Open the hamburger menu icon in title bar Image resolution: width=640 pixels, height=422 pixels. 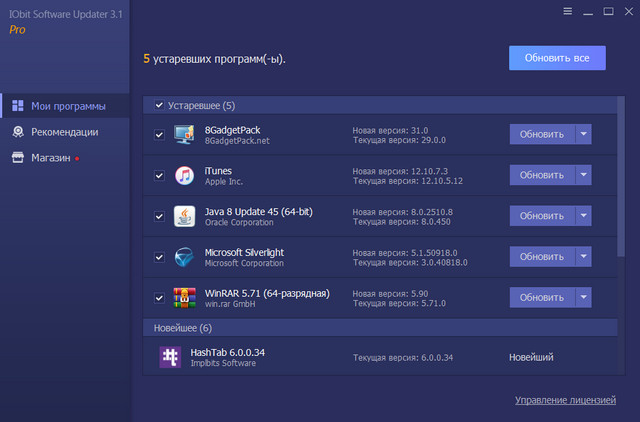pos(568,12)
